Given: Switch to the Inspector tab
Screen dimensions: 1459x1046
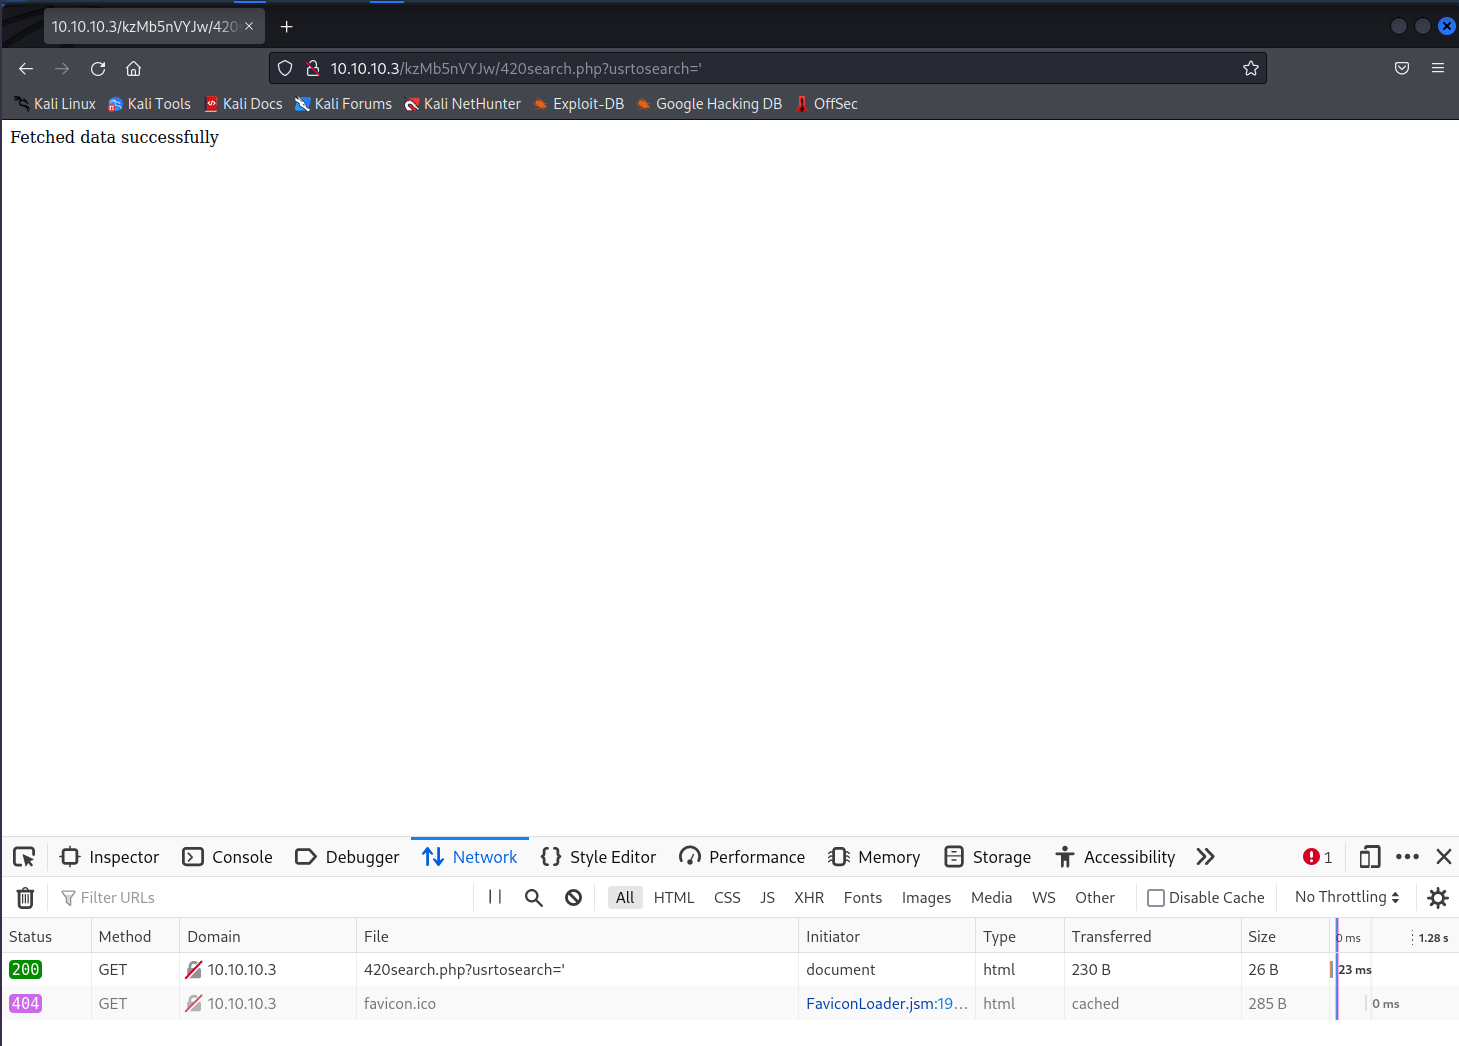Looking at the screenshot, I should [110, 857].
